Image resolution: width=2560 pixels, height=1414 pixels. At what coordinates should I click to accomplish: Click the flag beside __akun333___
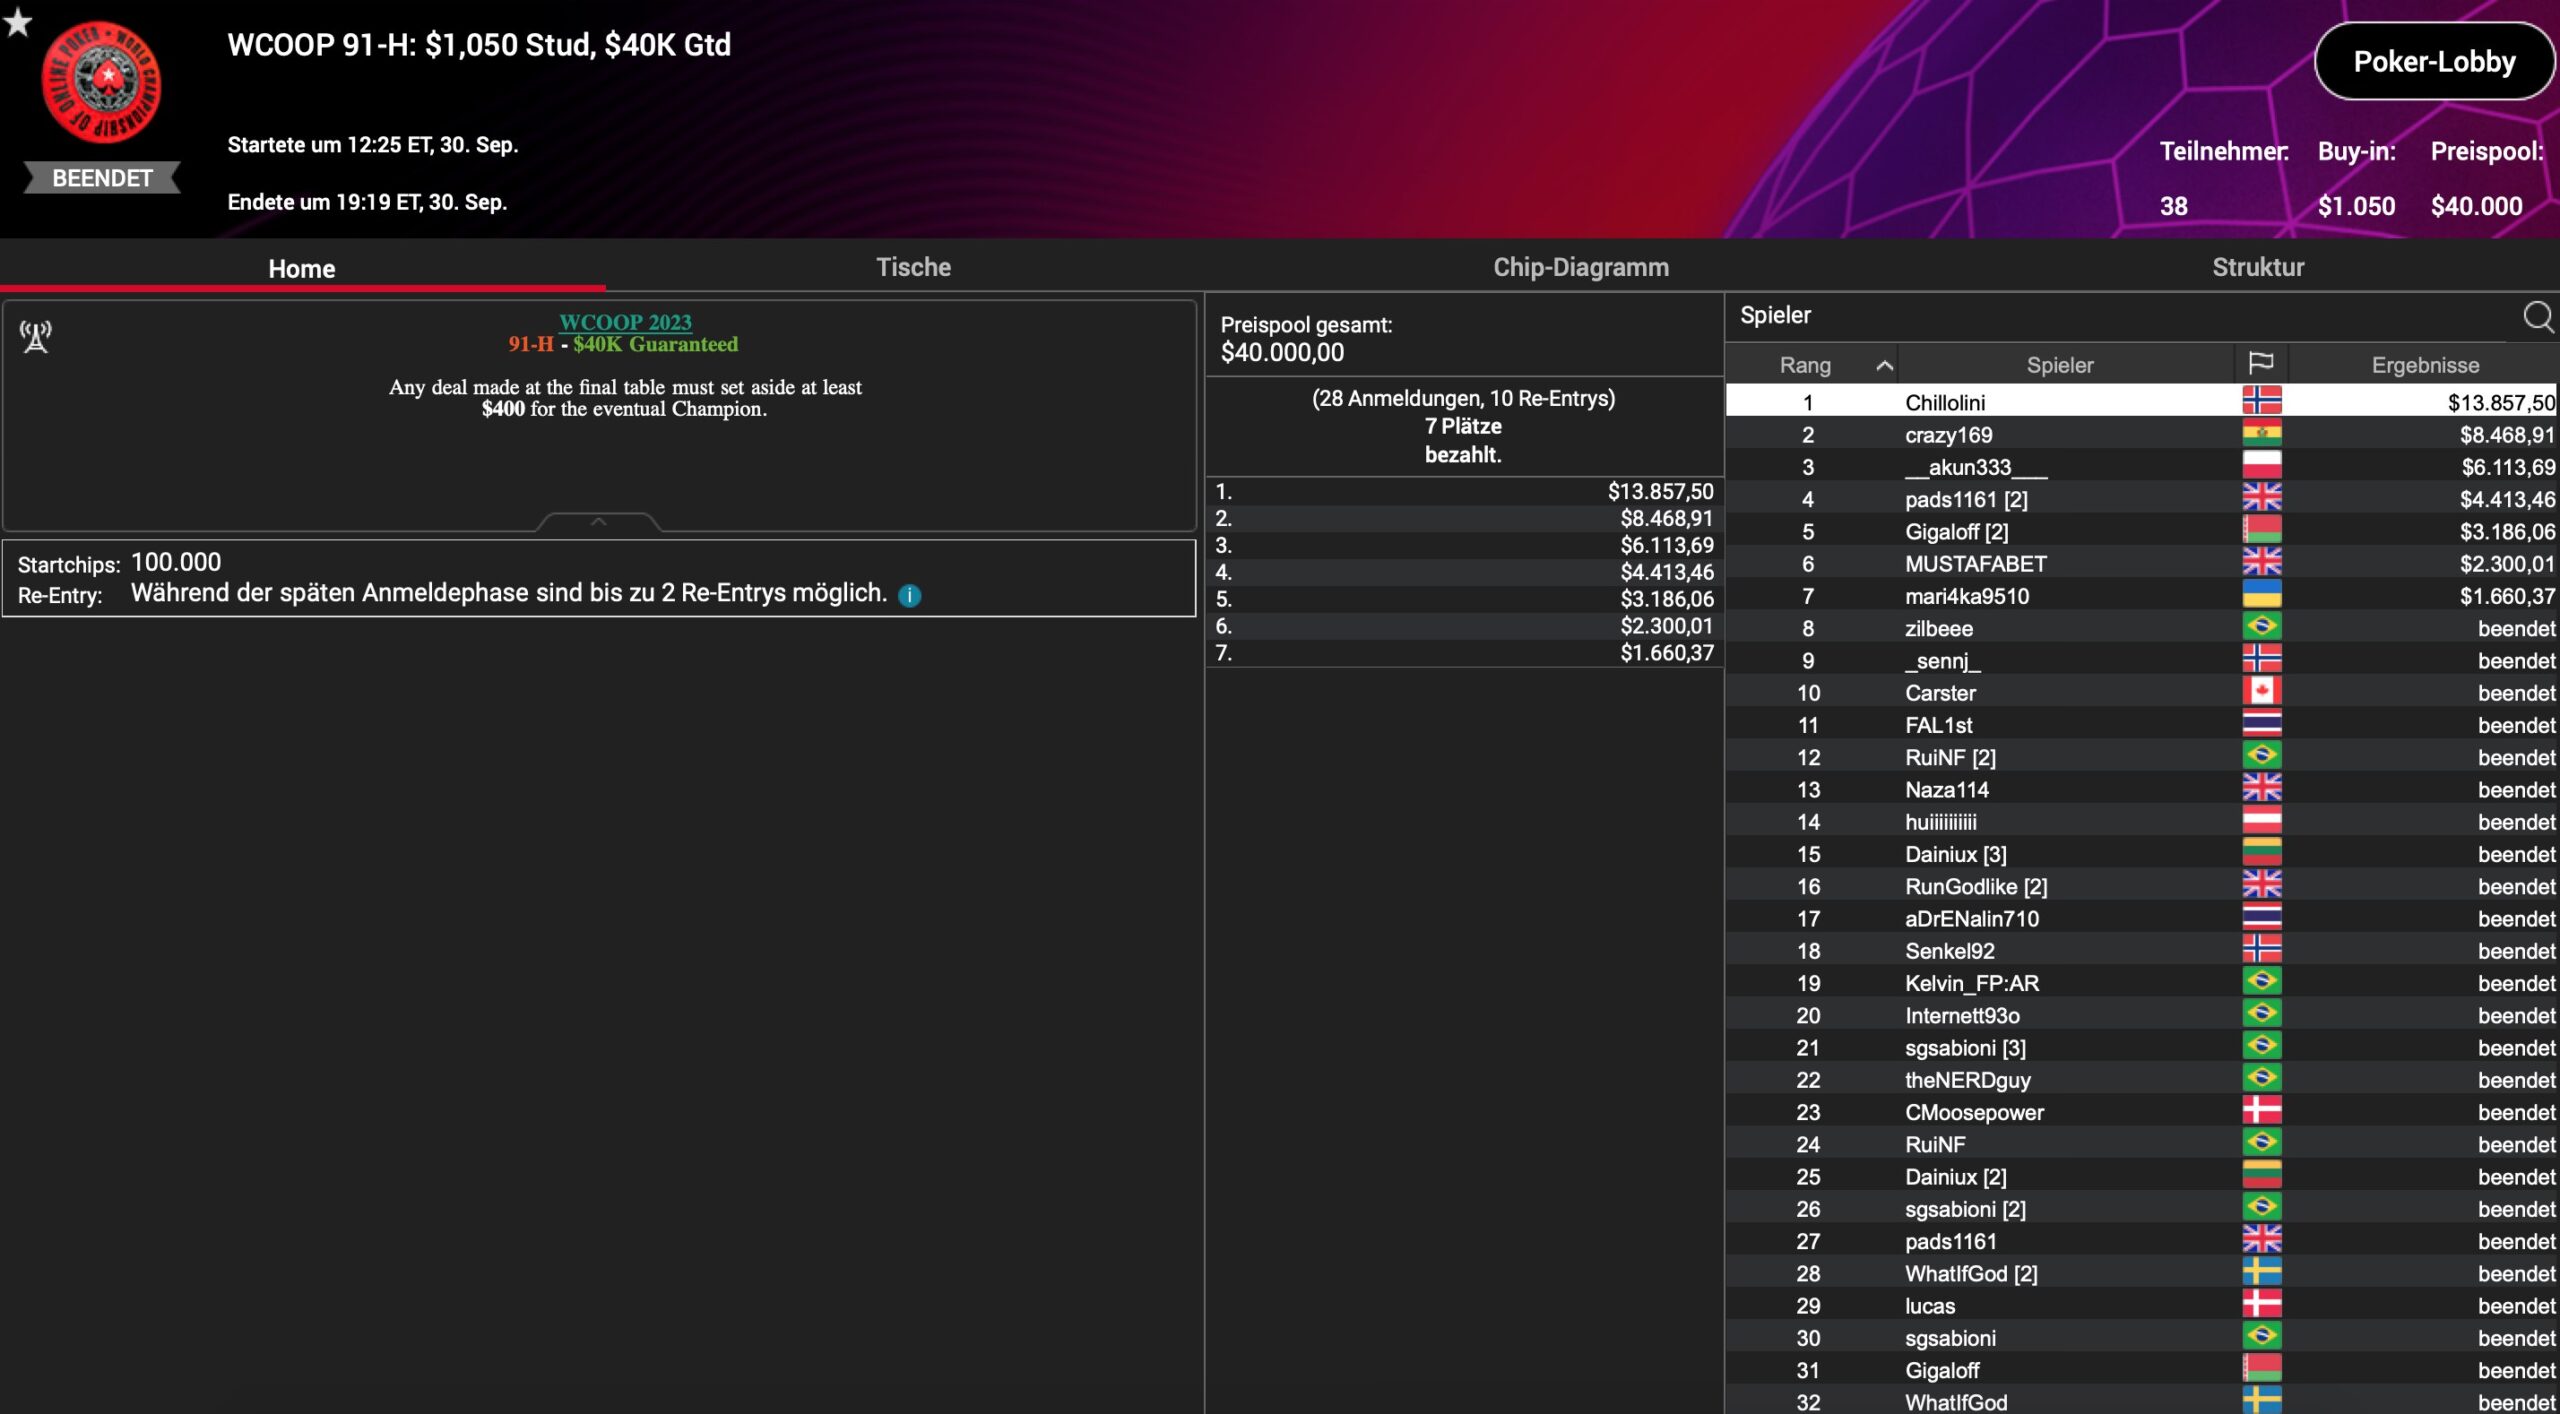tap(2261, 466)
